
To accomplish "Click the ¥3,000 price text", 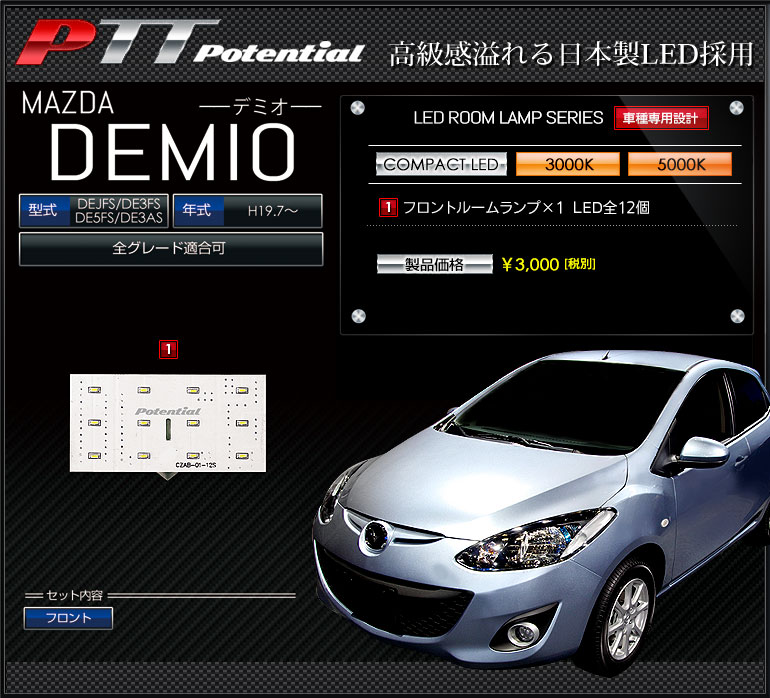I will click(x=530, y=265).
